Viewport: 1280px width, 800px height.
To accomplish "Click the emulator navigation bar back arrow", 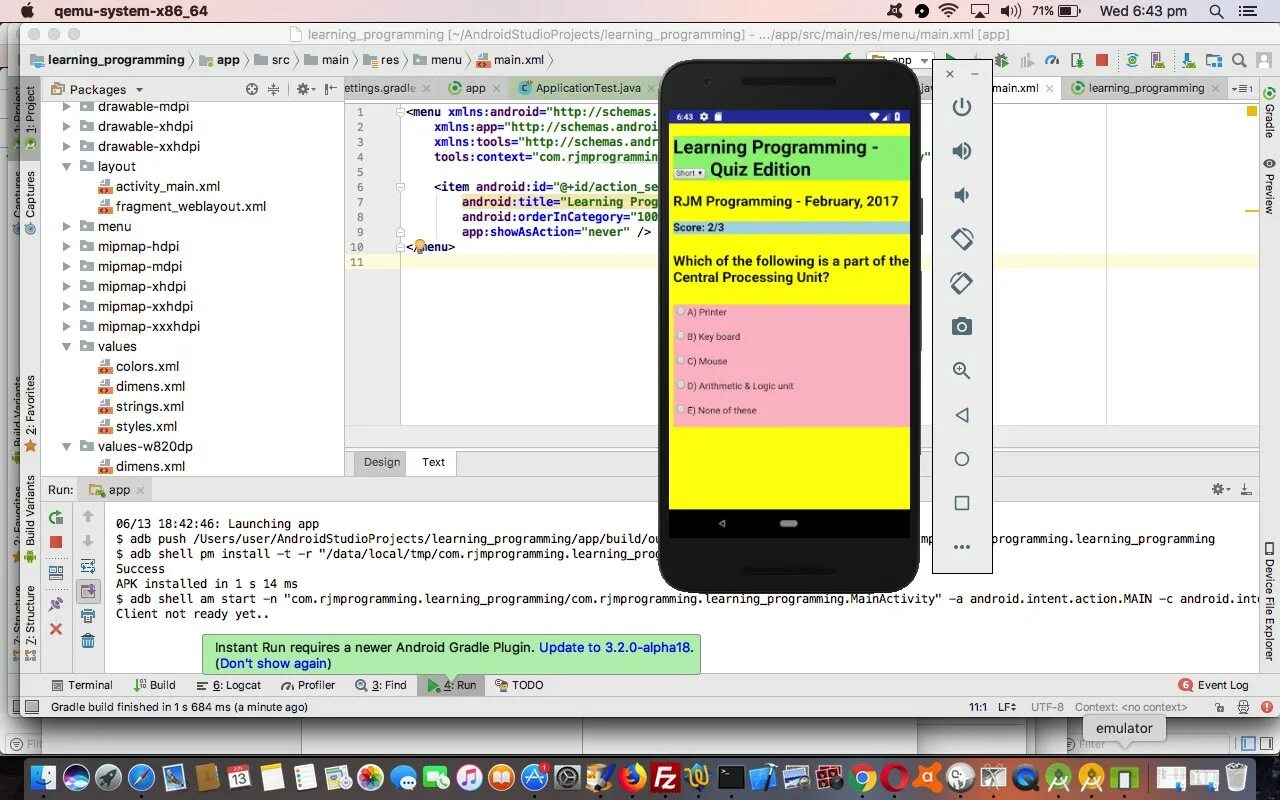I will pyautogui.click(x=722, y=524).
